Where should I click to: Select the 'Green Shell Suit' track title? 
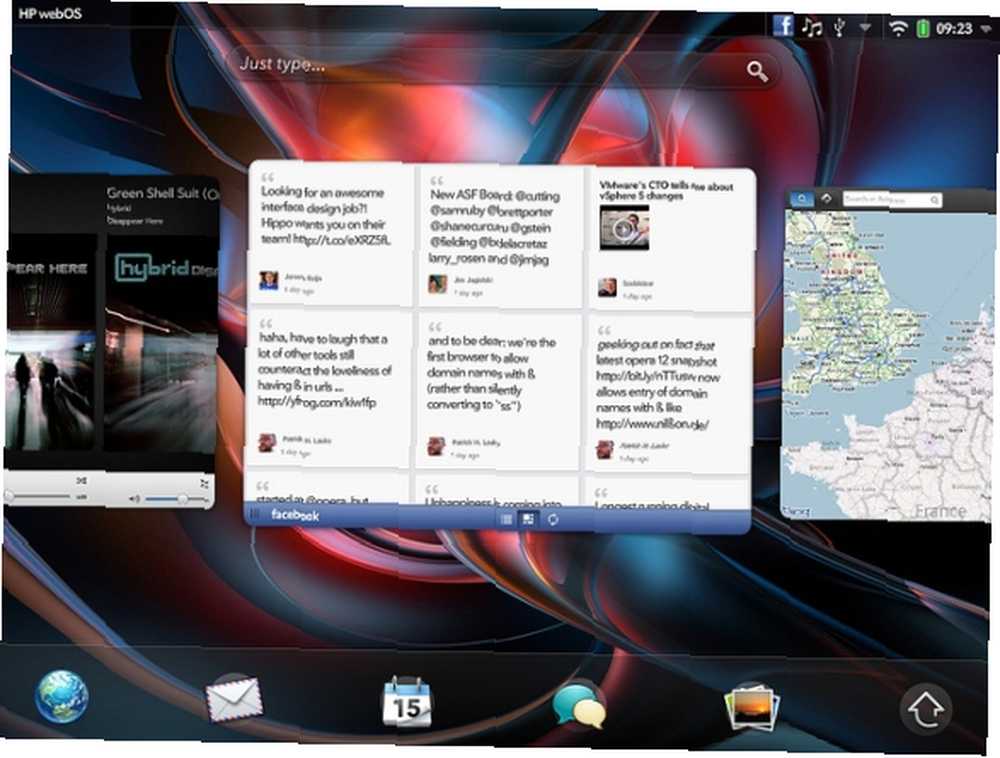(163, 193)
